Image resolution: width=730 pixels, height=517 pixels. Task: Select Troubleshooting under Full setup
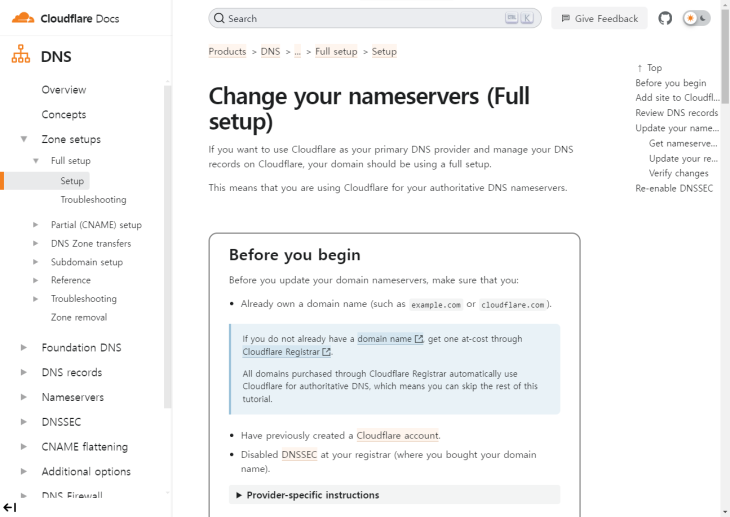(93, 200)
